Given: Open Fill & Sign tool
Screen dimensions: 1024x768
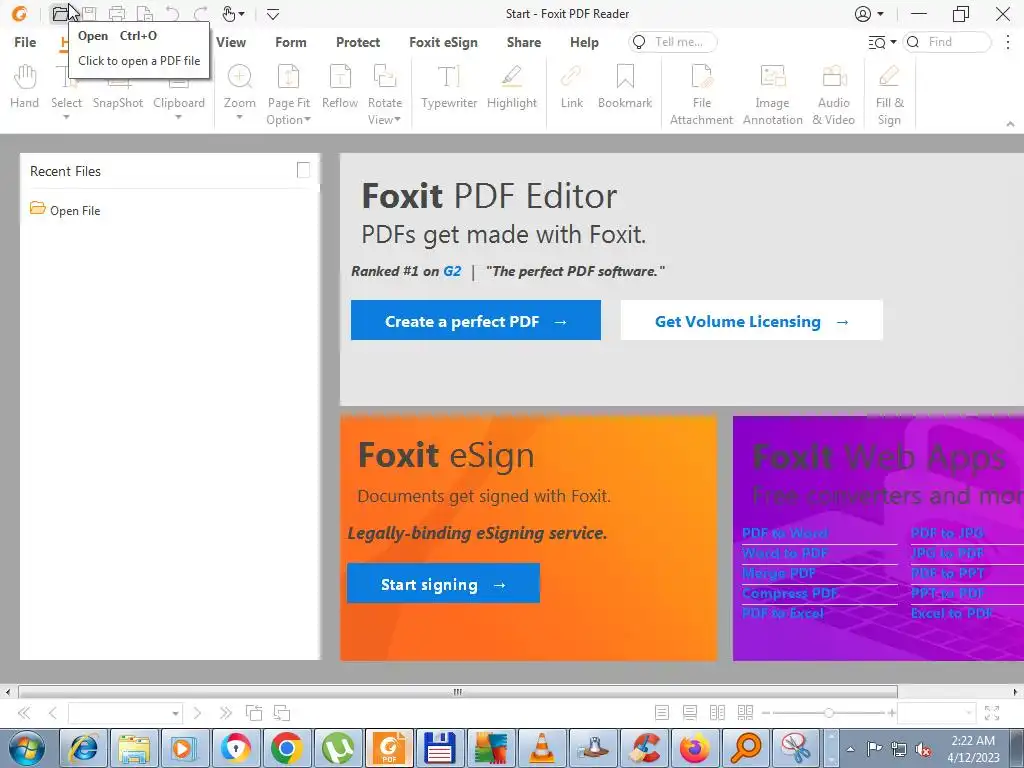Looking at the screenshot, I should (889, 95).
